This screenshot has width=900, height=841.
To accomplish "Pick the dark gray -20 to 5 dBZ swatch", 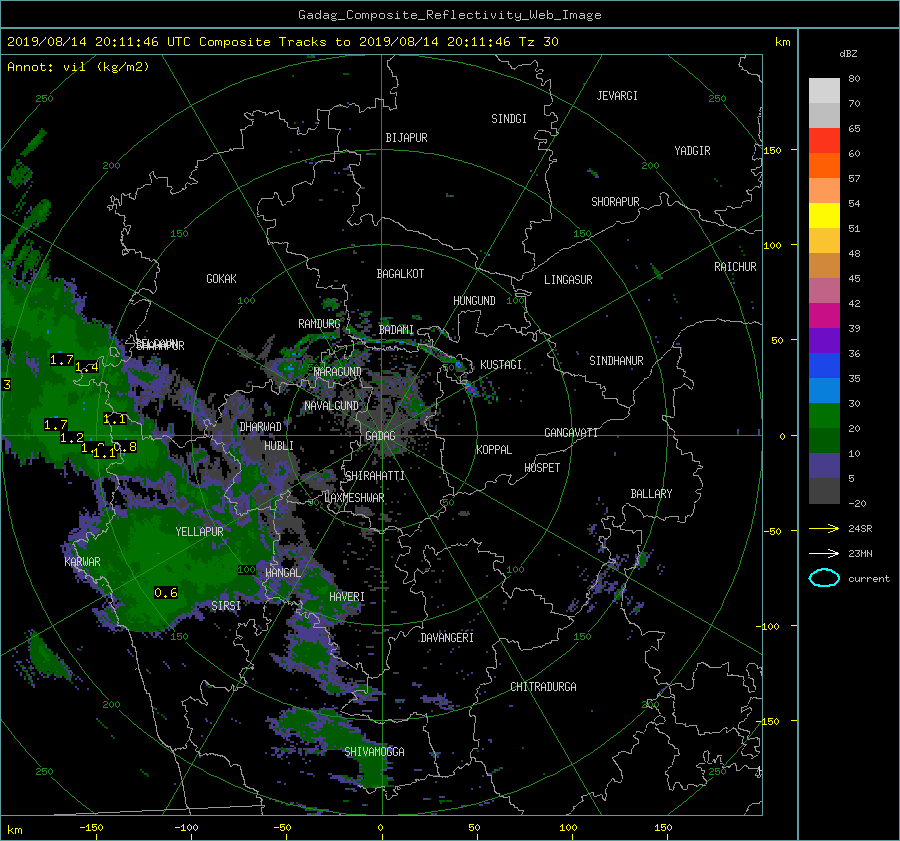I will coord(824,491).
